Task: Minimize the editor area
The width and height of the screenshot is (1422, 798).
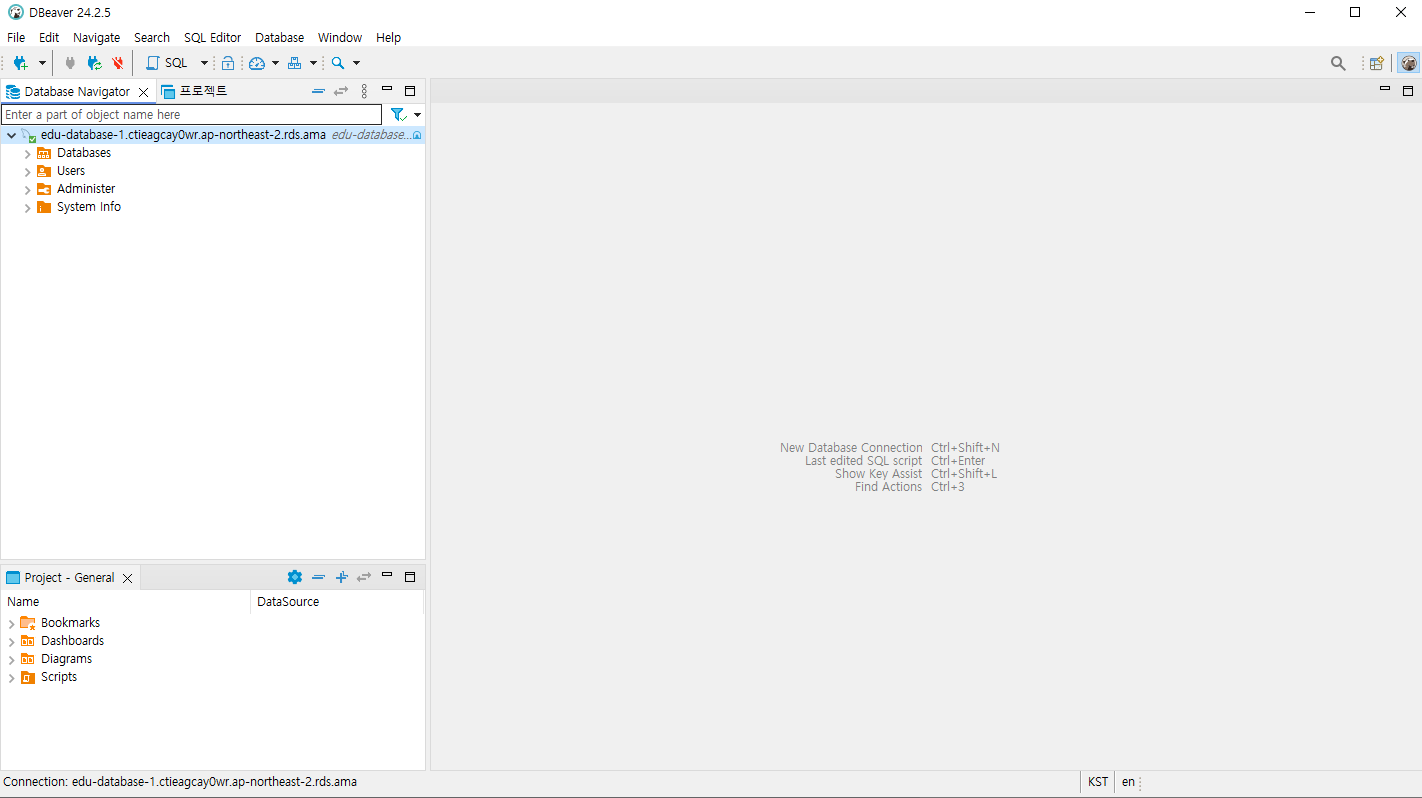Action: point(1385,90)
